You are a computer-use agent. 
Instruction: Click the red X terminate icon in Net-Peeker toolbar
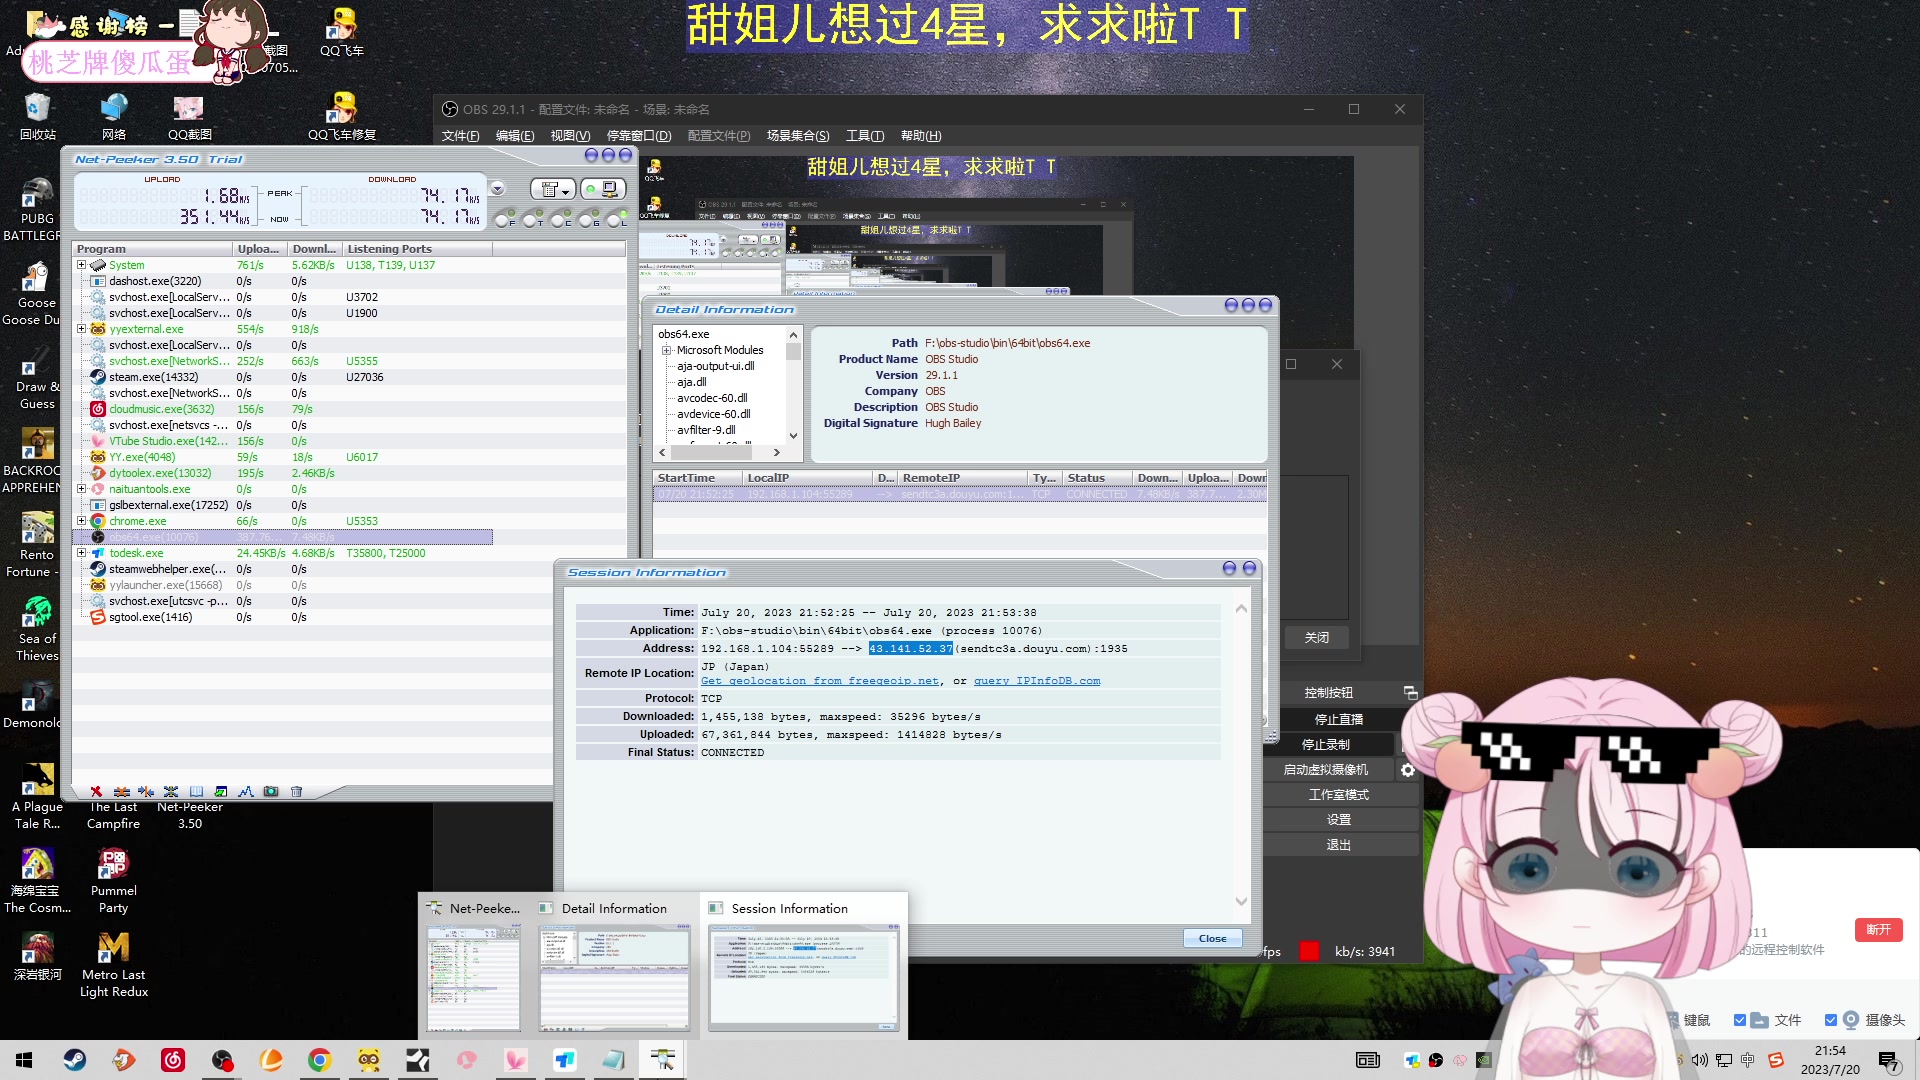(96, 791)
